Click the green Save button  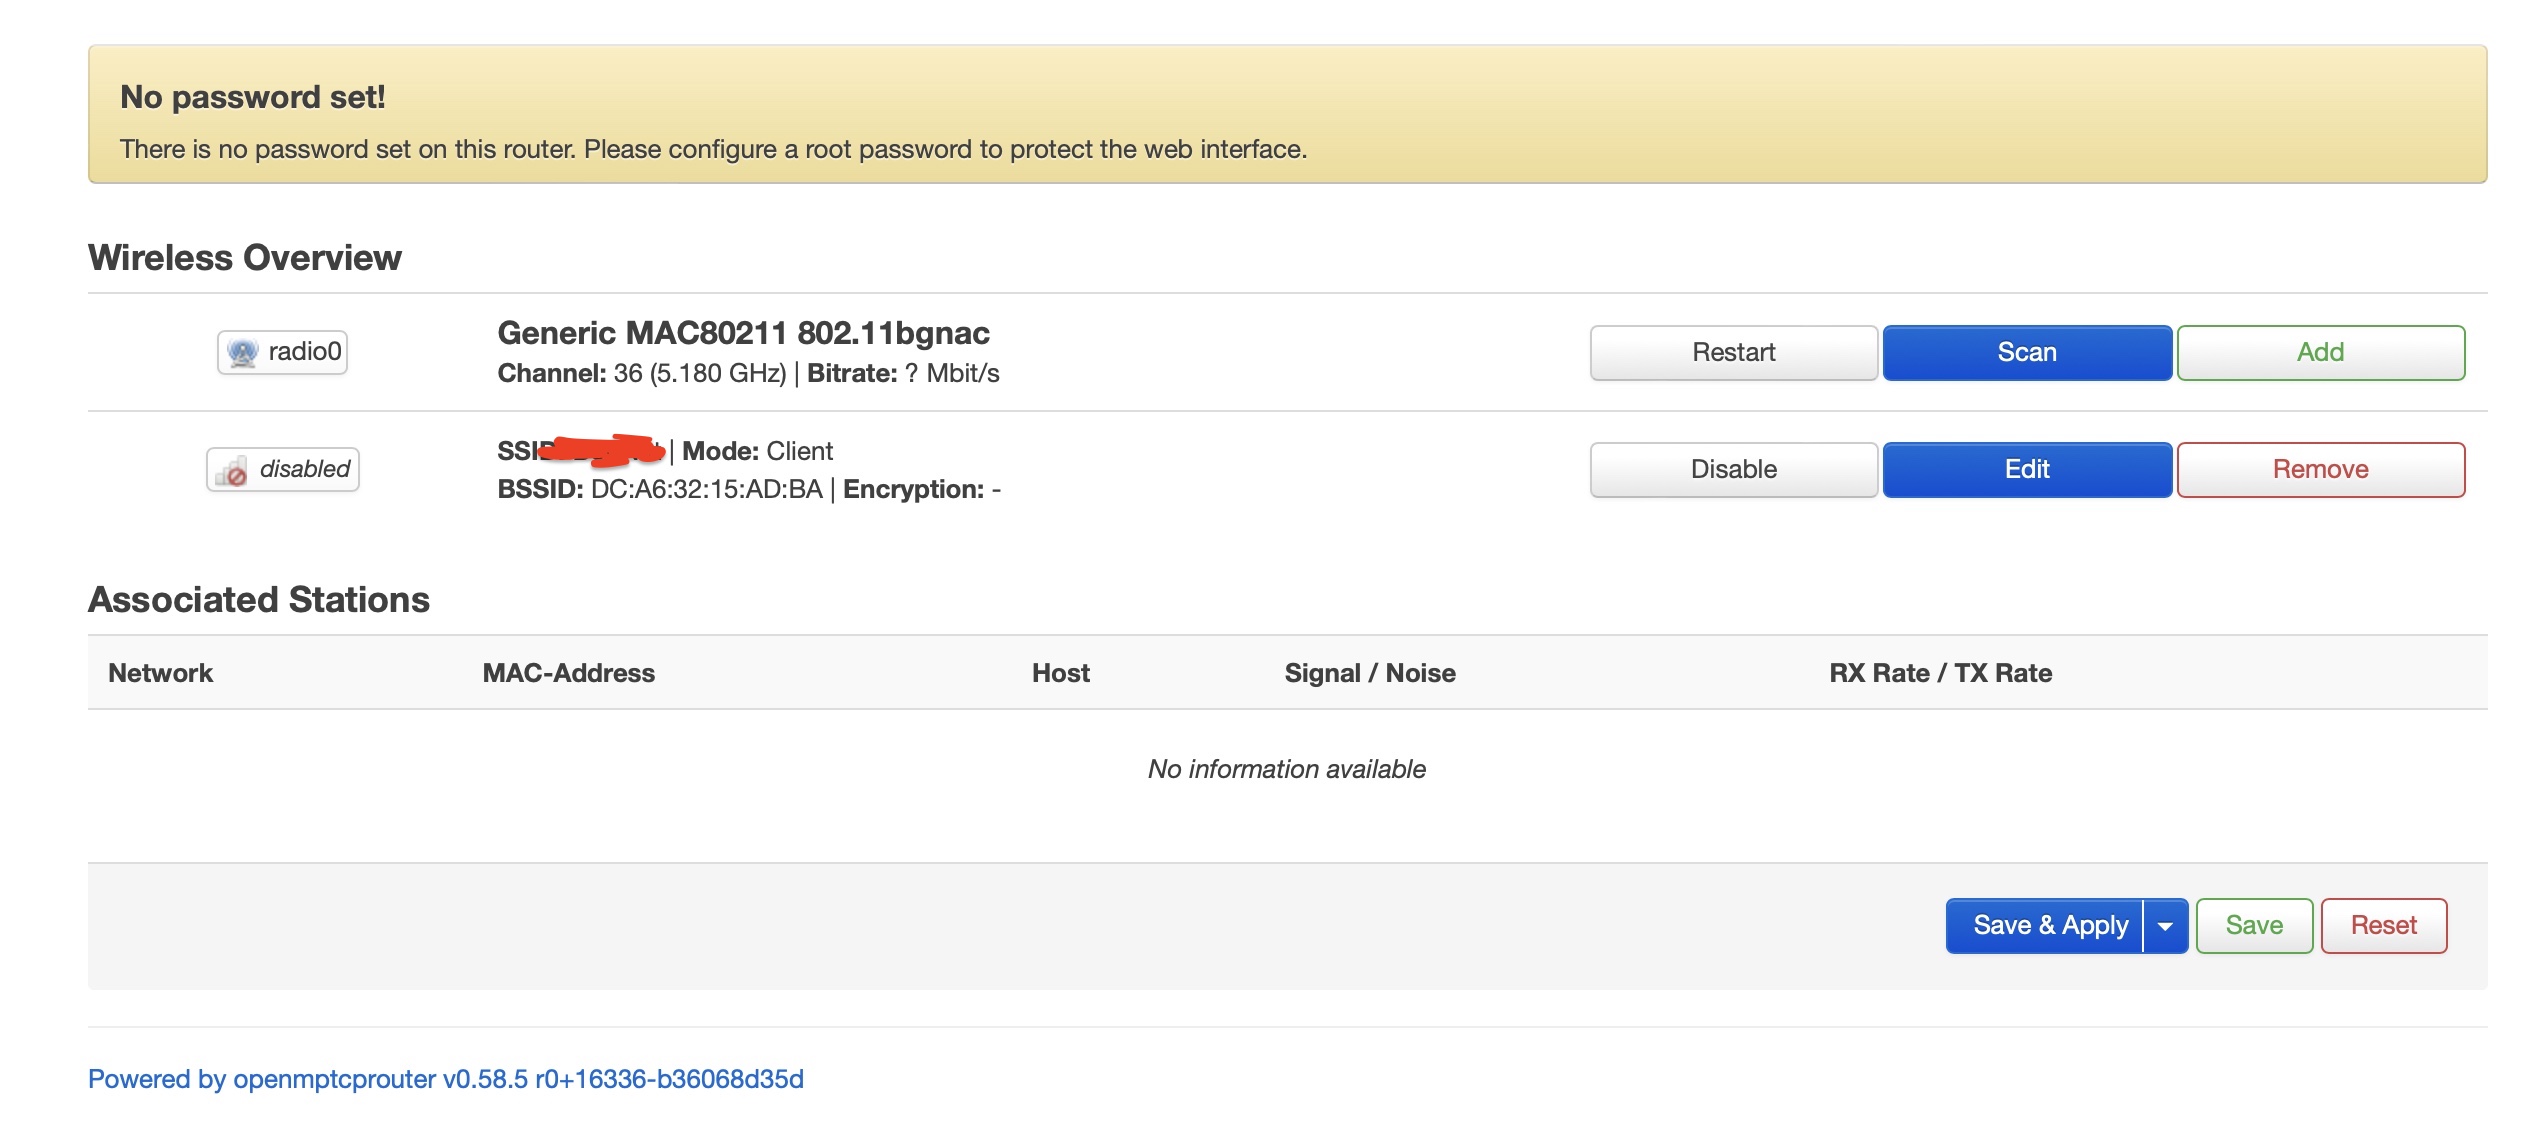click(2253, 925)
